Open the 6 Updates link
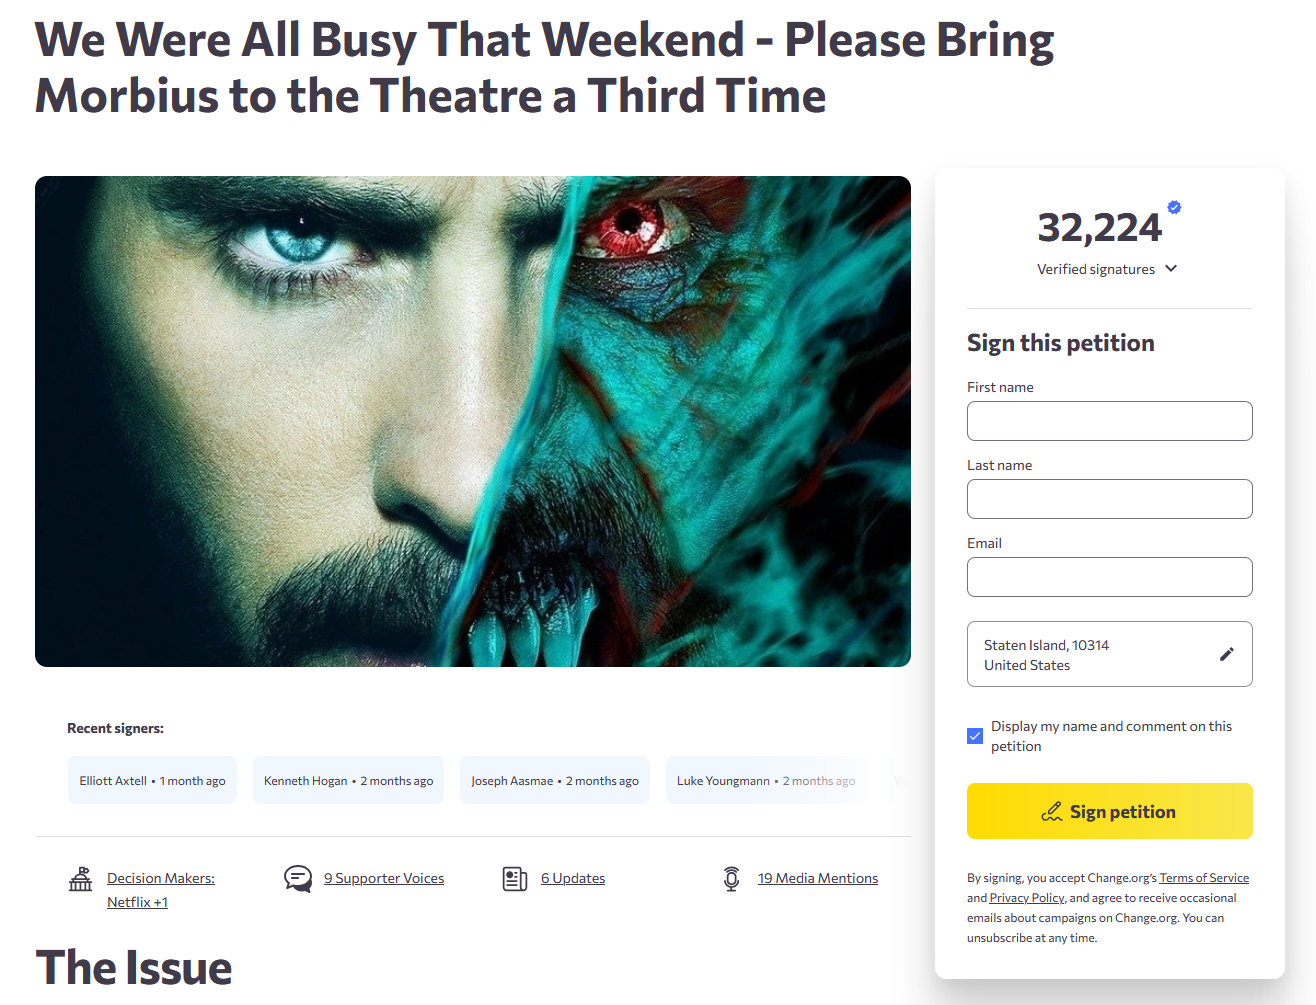Image resolution: width=1316 pixels, height=1005 pixels. (573, 878)
